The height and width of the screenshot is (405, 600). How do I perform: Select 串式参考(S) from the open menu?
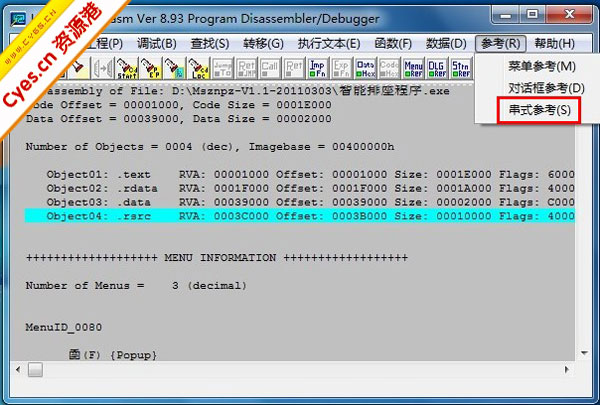coord(538,109)
